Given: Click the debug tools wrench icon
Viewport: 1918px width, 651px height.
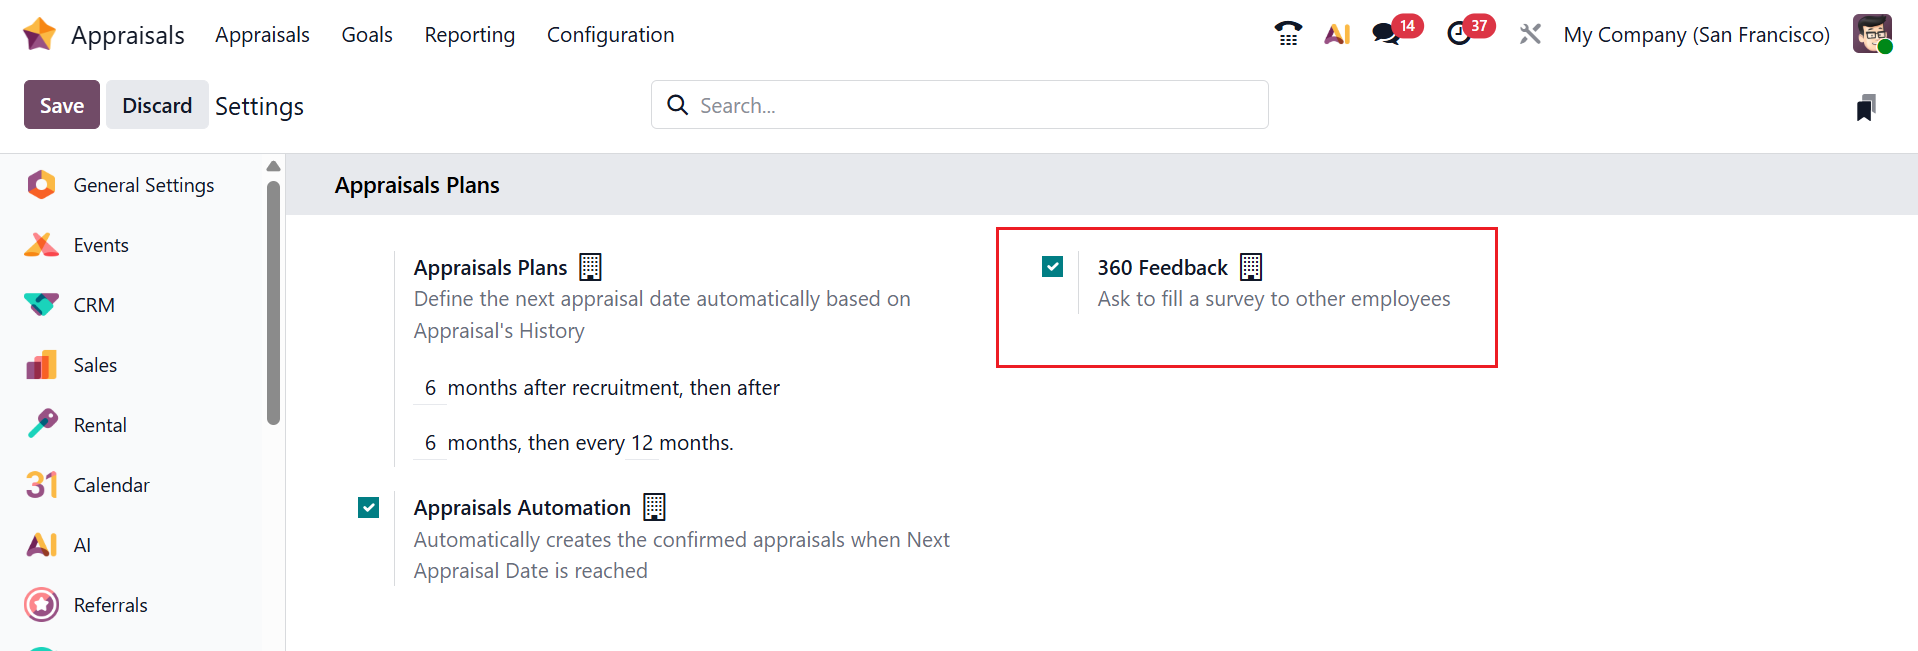Looking at the screenshot, I should 1530,34.
